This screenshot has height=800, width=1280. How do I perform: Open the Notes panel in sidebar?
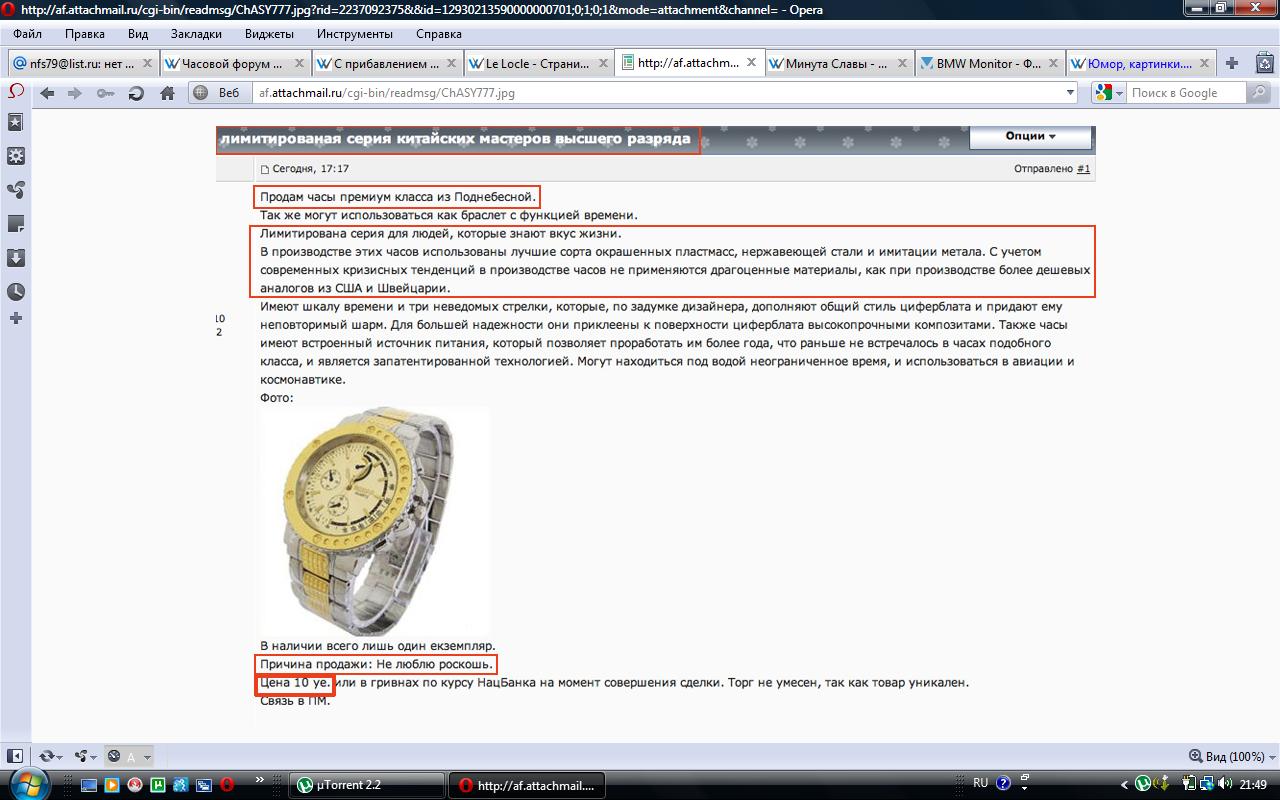pyautogui.click(x=15, y=223)
